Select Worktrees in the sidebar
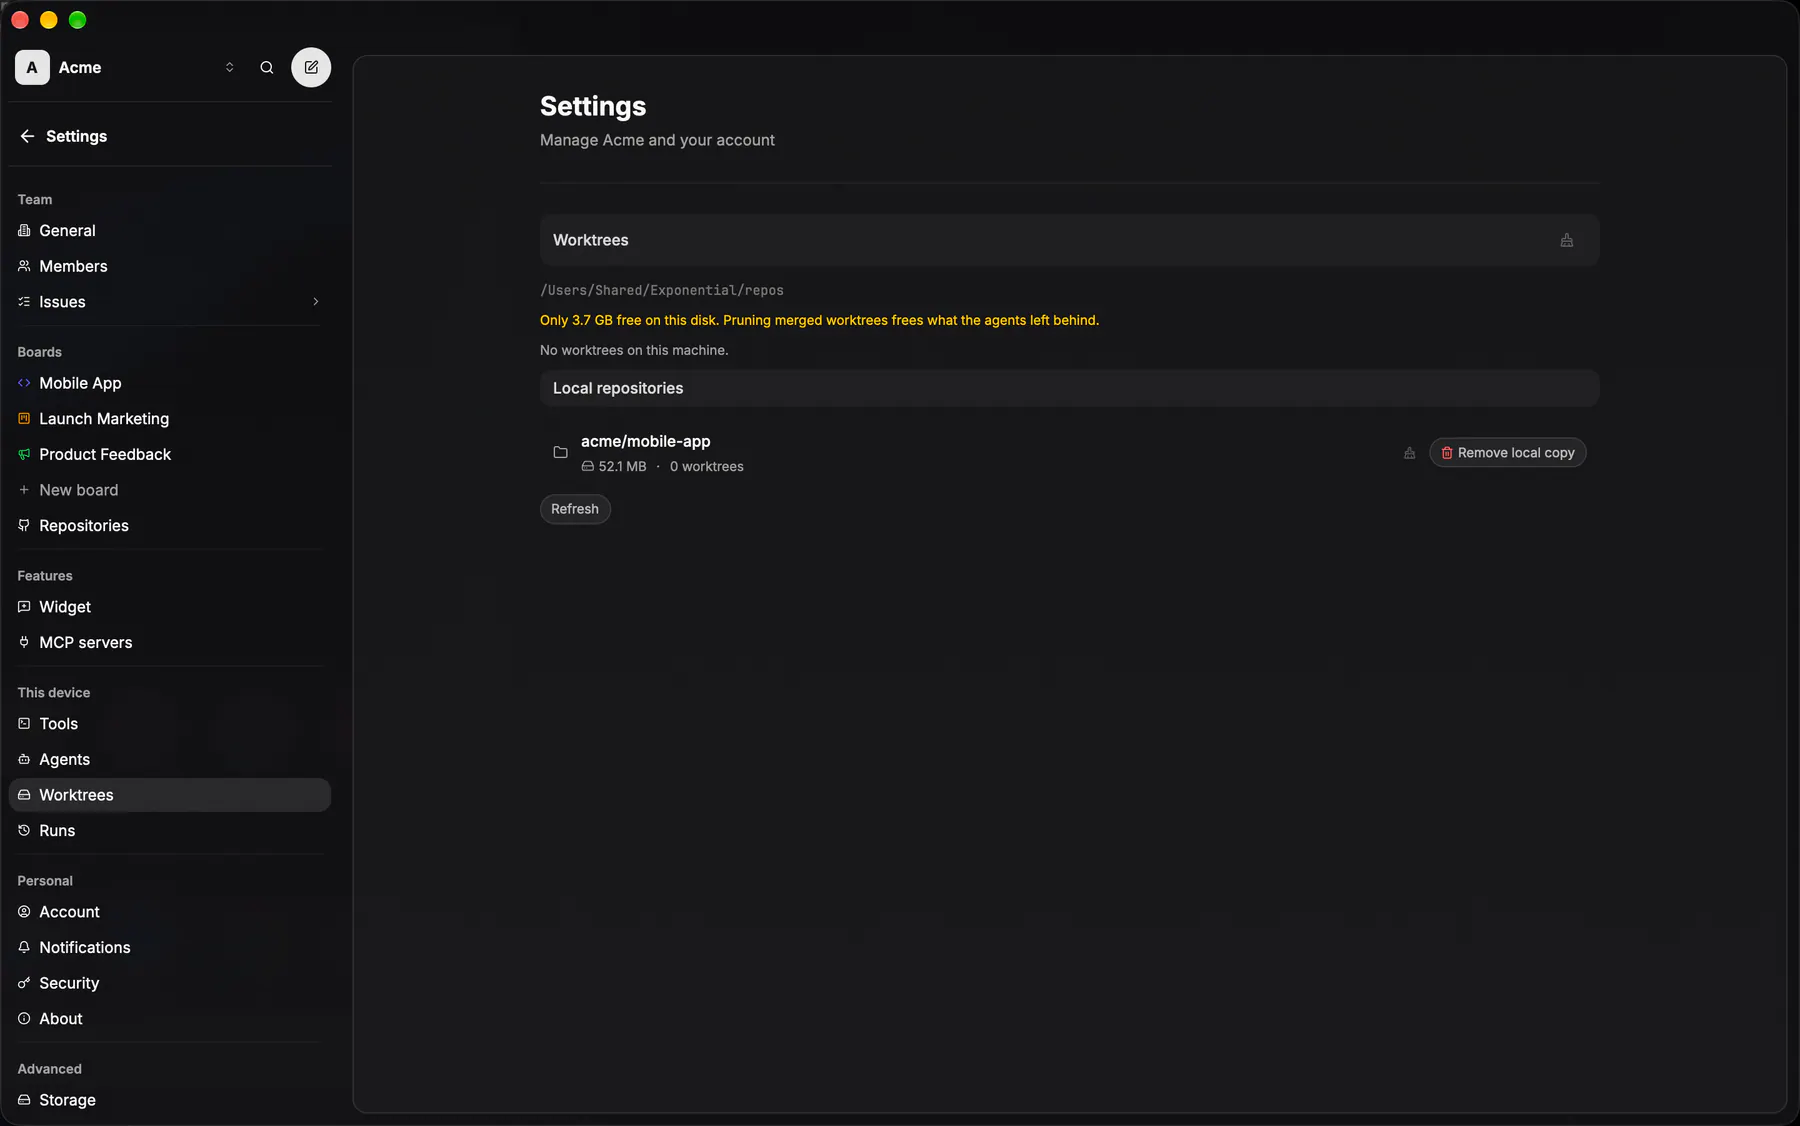The width and height of the screenshot is (1800, 1126). coord(169,795)
